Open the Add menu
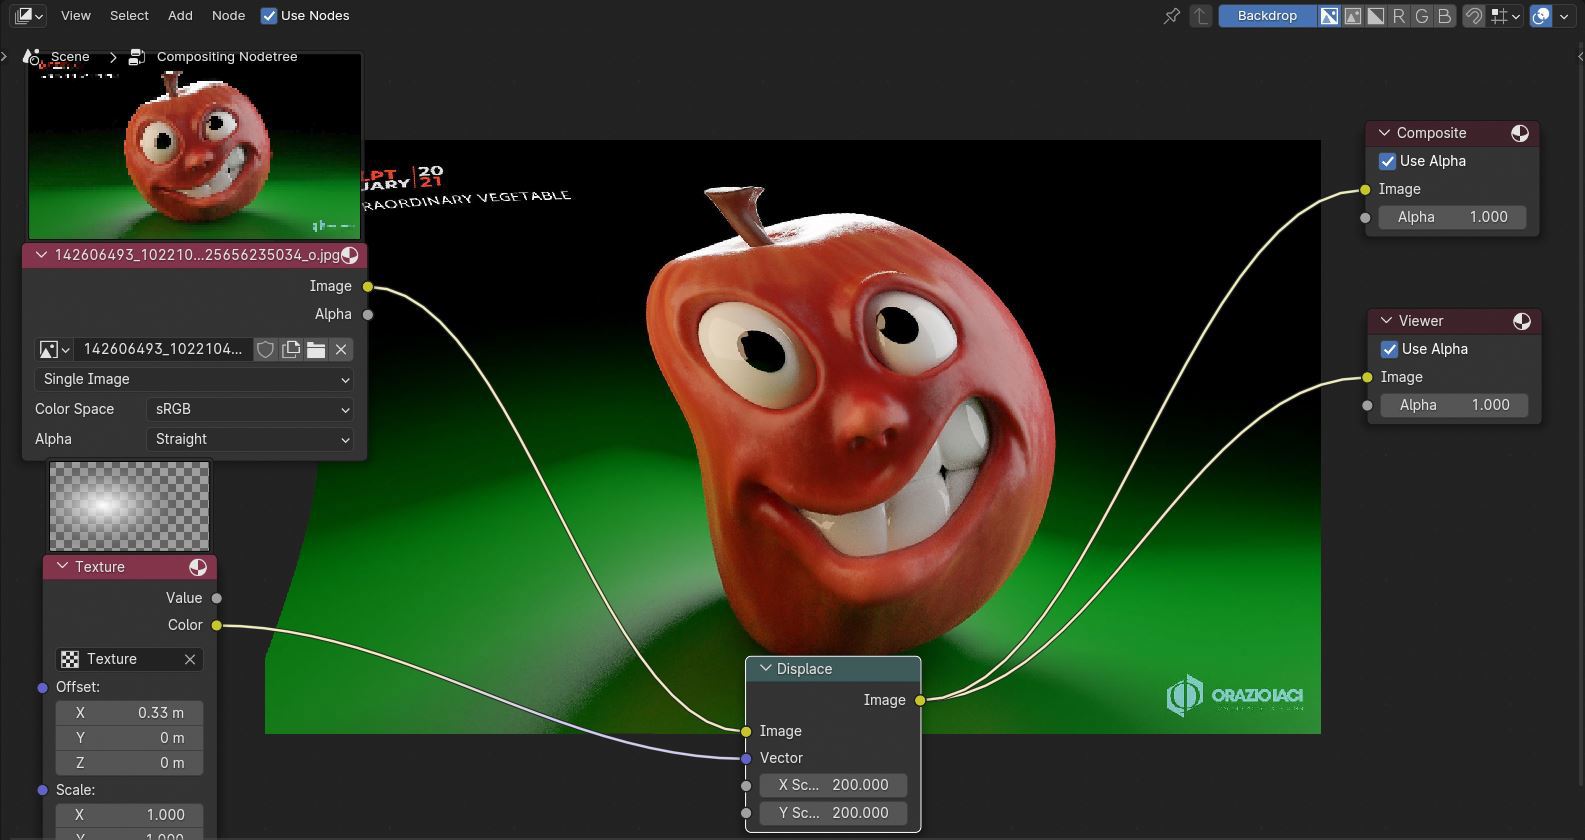Screen dimensions: 1585x840 click(x=180, y=15)
